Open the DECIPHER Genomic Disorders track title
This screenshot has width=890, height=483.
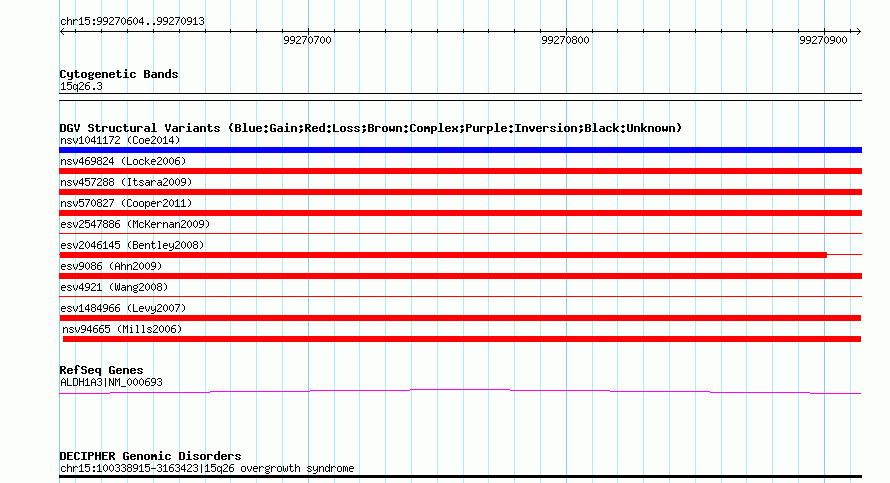click(x=150, y=456)
